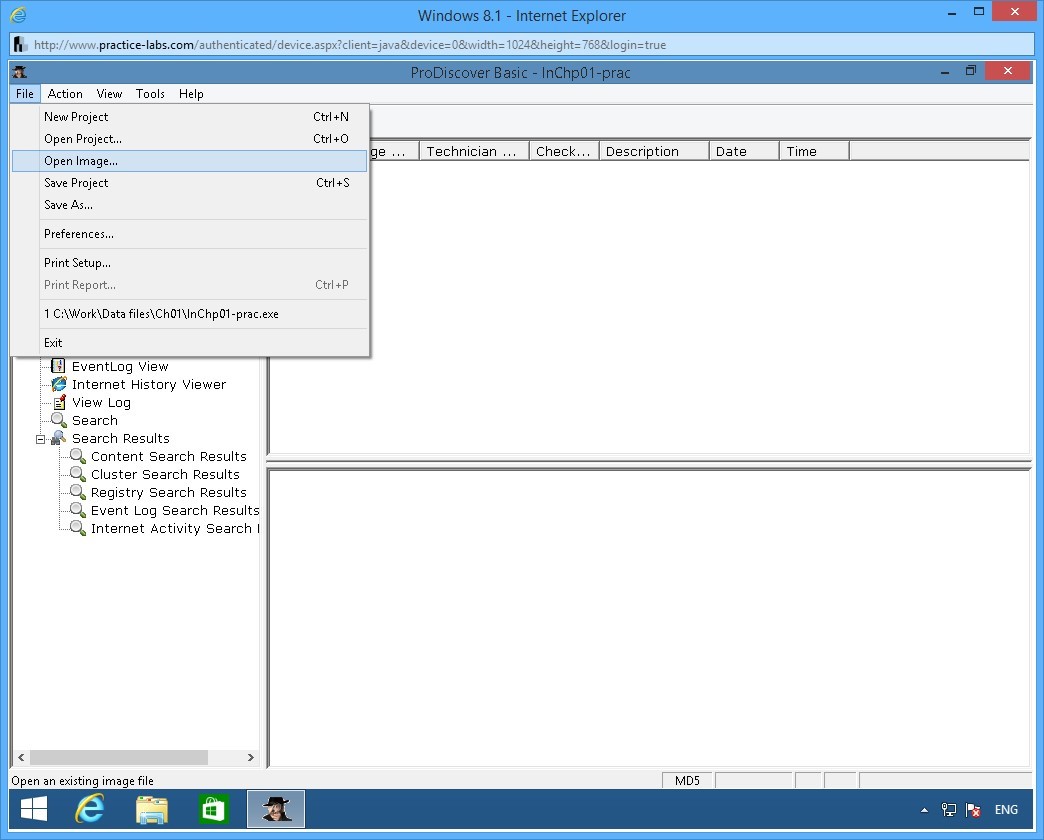Screen dimensions: 1044x840
Task: Choose Print Setup... menu entry
Action: 190,262
